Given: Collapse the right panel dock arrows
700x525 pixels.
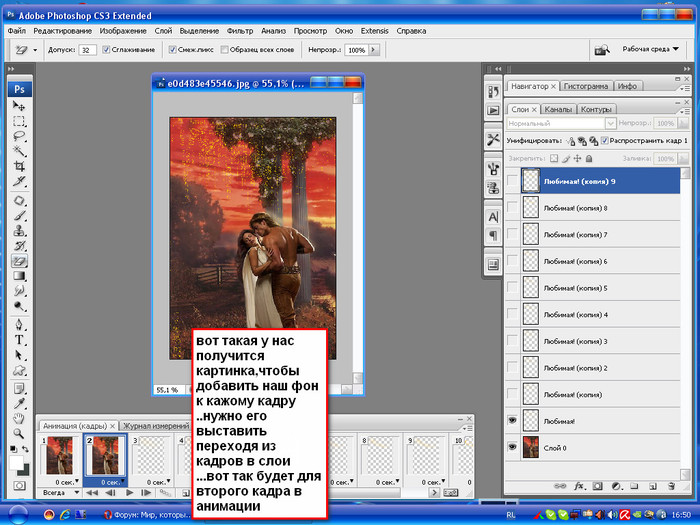Looking at the screenshot, I should click(x=687, y=69).
